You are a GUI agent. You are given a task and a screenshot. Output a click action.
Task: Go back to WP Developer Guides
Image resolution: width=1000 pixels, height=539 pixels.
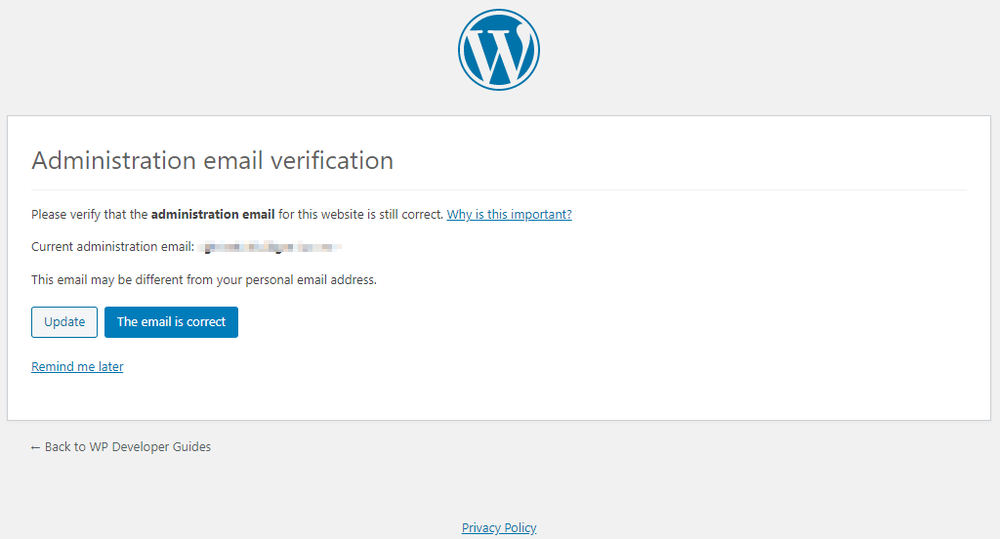click(121, 447)
